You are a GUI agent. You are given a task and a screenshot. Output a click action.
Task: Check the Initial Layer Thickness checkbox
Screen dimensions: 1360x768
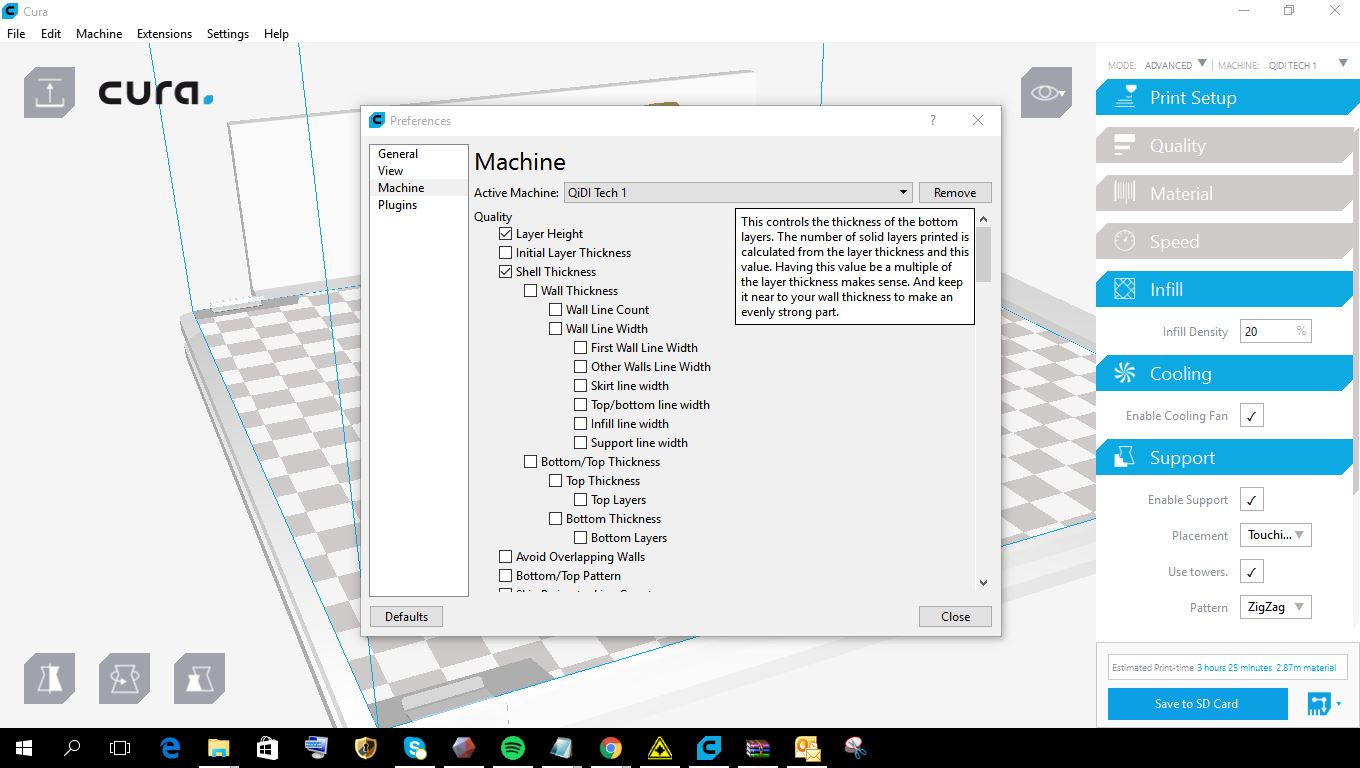505,253
